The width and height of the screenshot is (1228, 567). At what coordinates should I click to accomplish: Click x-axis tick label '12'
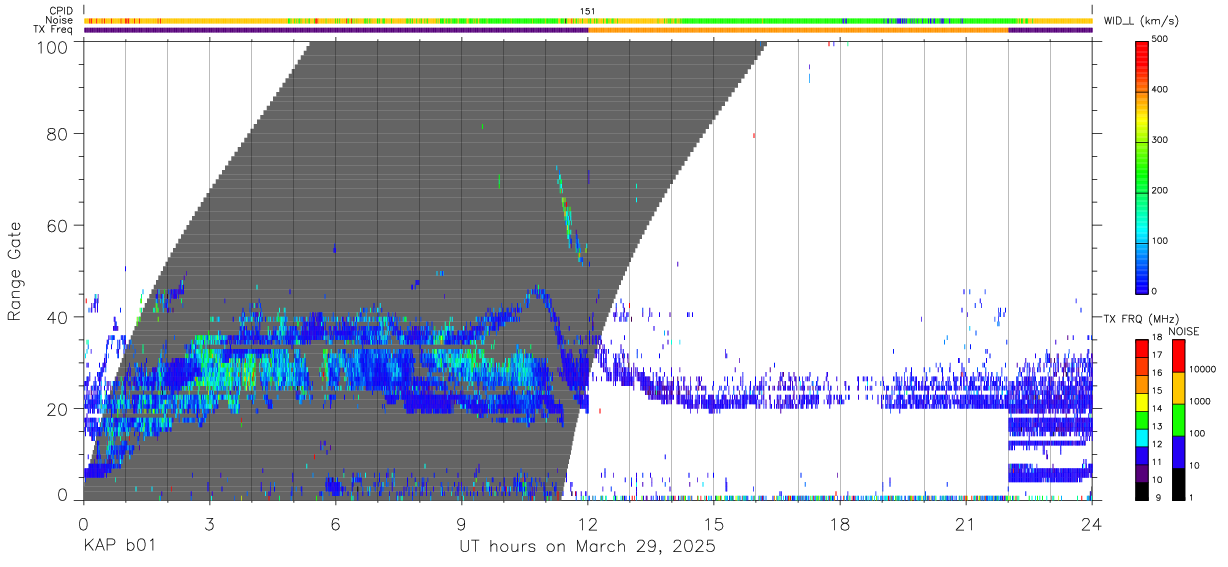pos(588,524)
